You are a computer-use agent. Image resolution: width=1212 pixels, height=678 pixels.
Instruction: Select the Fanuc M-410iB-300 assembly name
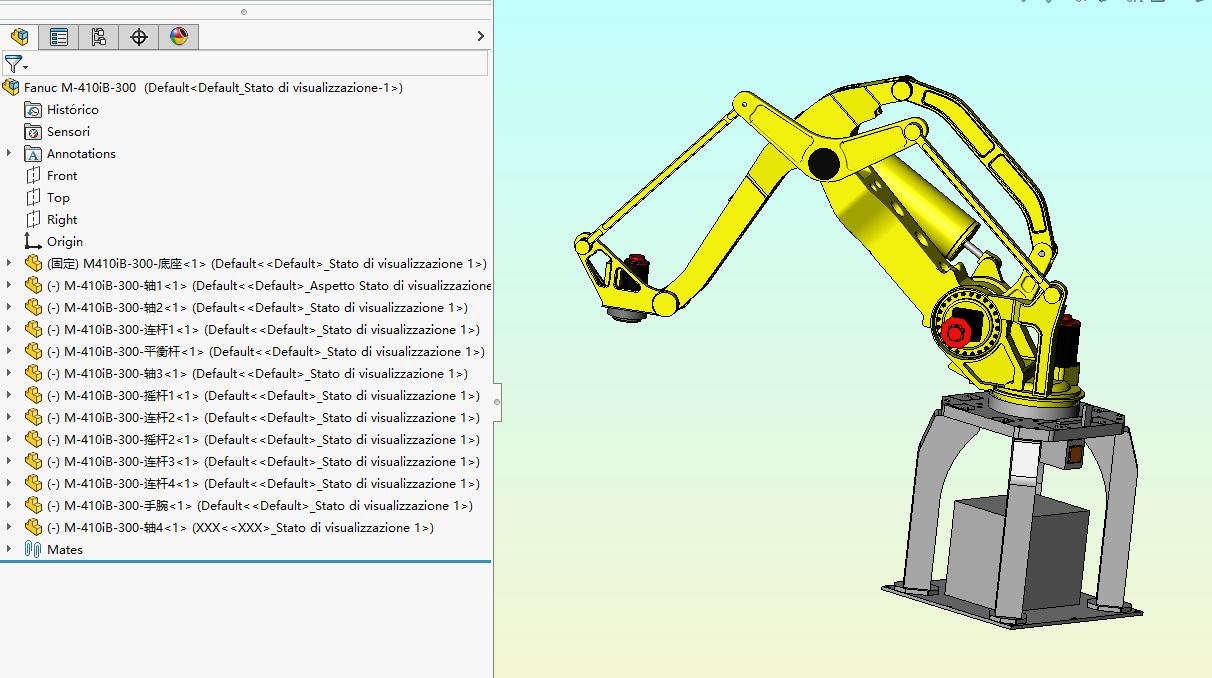tap(213, 88)
